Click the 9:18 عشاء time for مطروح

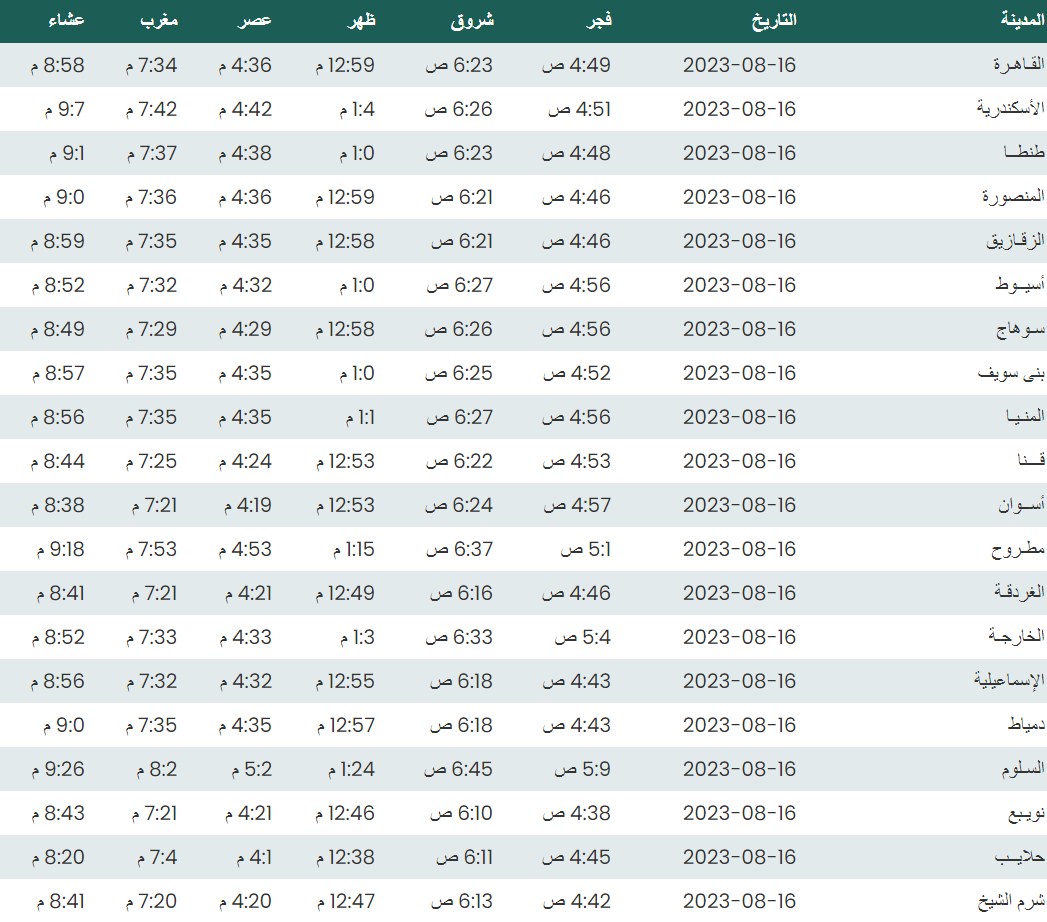point(62,549)
